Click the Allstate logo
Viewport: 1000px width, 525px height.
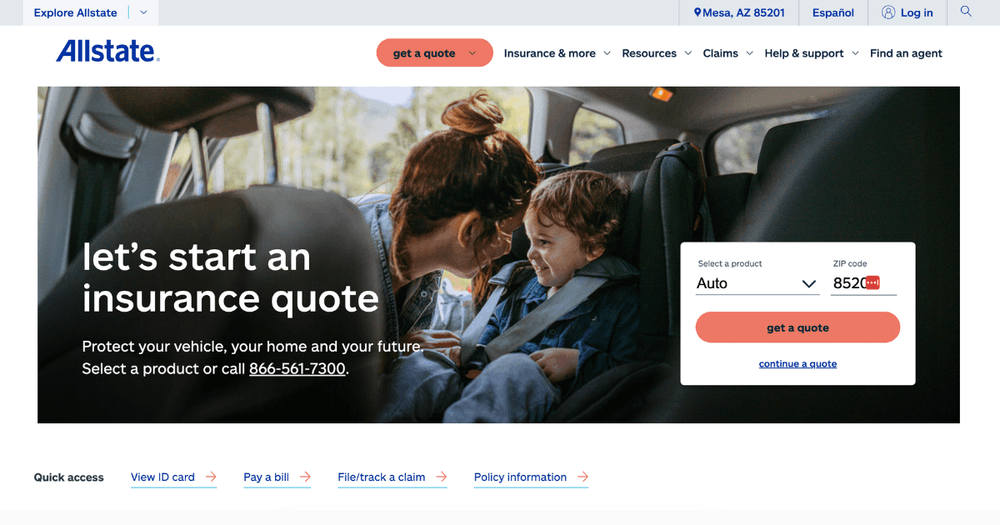click(x=107, y=51)
